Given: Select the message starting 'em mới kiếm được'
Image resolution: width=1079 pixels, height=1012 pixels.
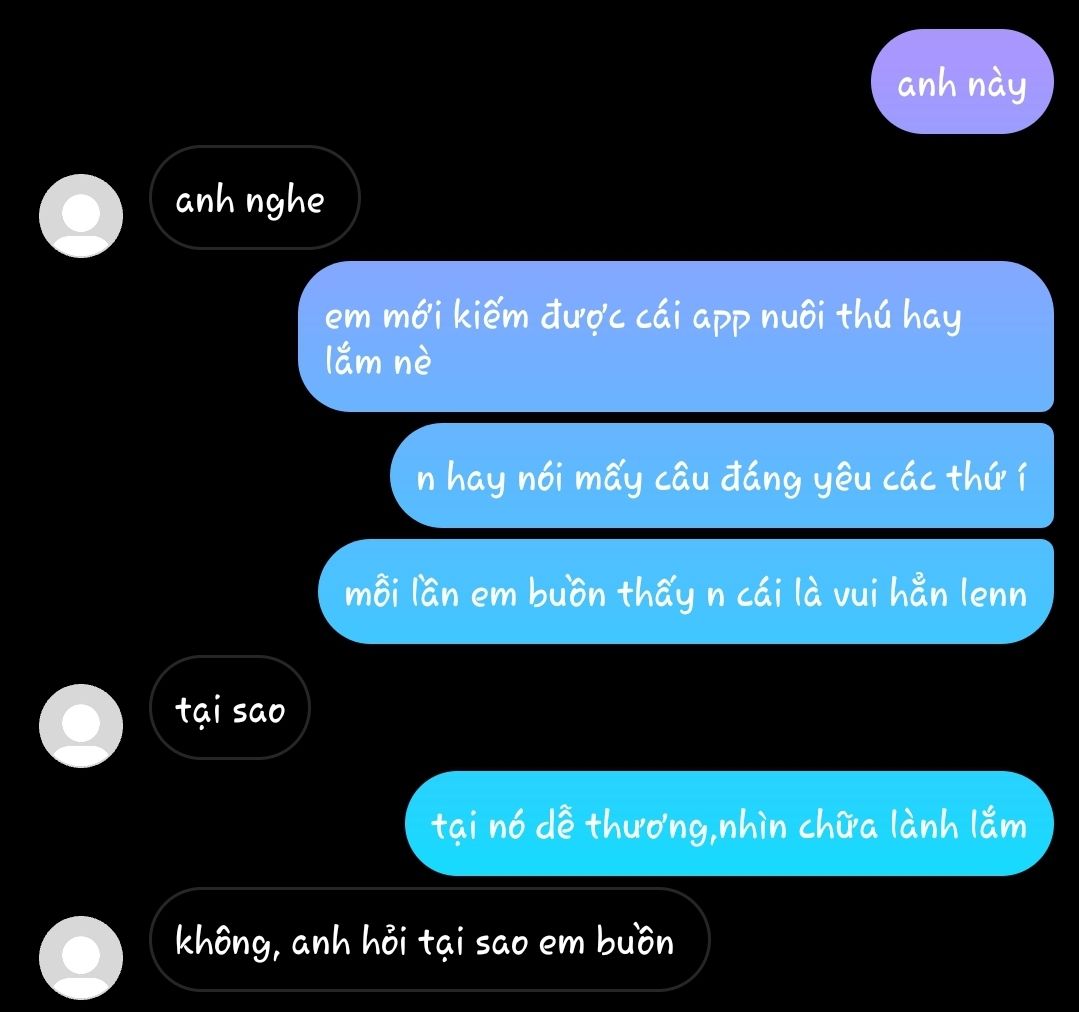Looking at the screenshot, I should pyautogui.click(x=676, y=336).
